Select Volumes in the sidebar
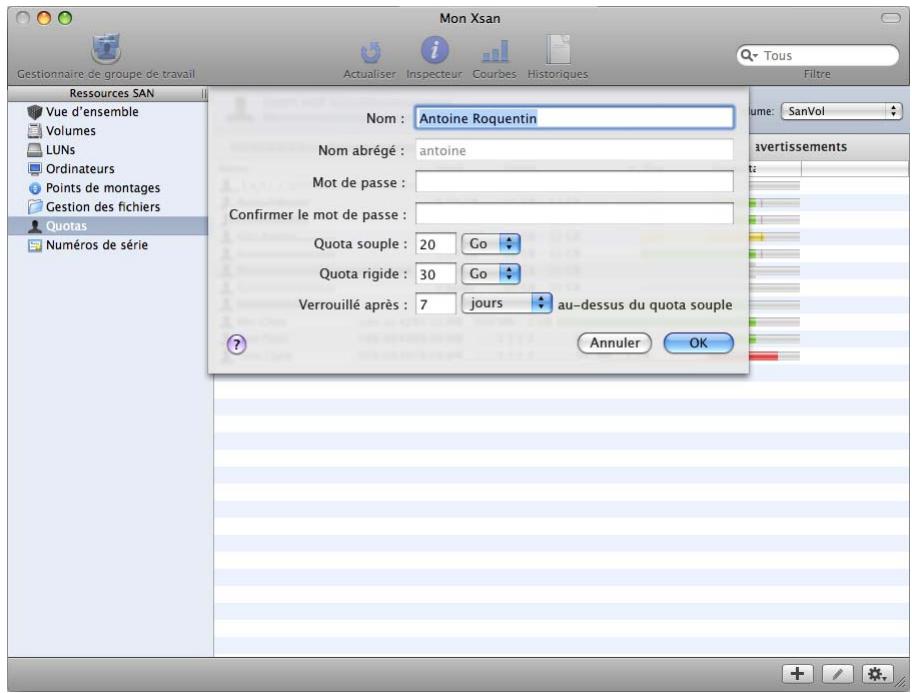912x693 pixels. pos(61,131)
